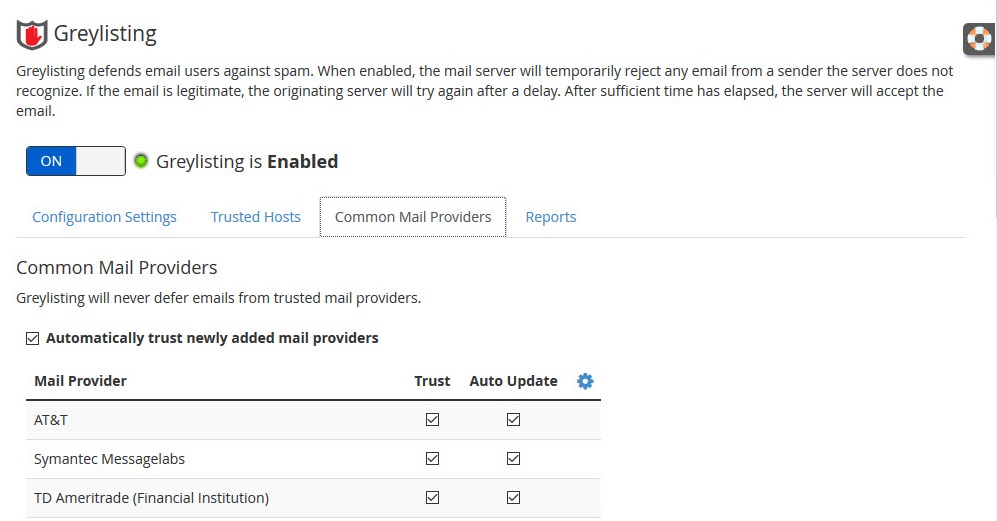Select the Symantec Messagelabs row

coord(313,459)
